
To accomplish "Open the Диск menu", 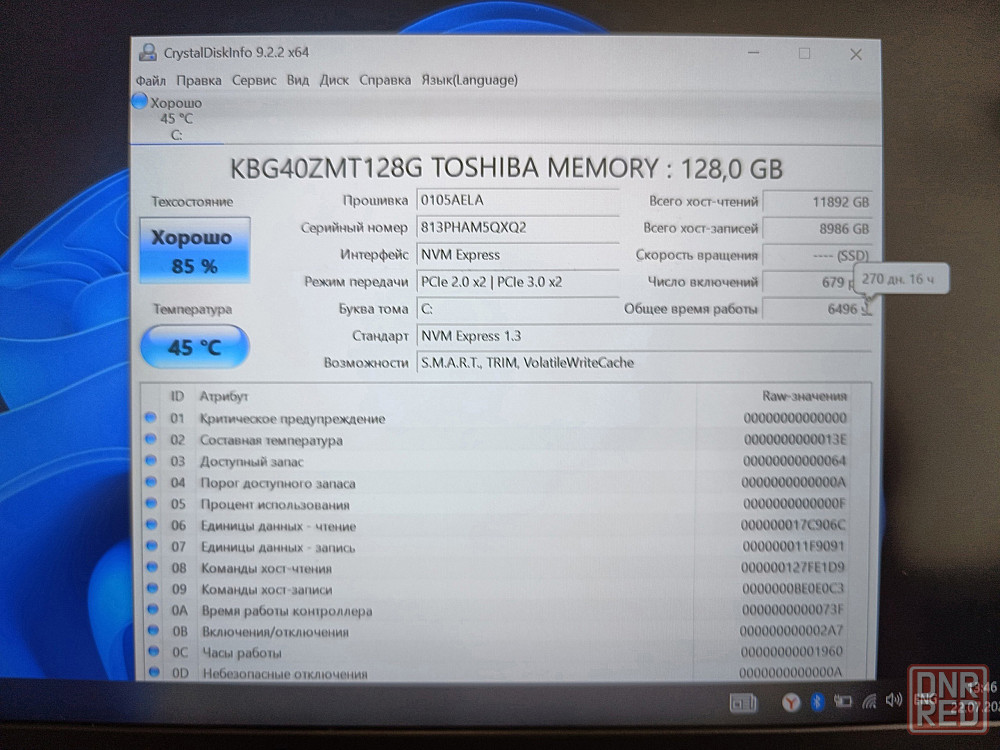I will tap(334, 81).
